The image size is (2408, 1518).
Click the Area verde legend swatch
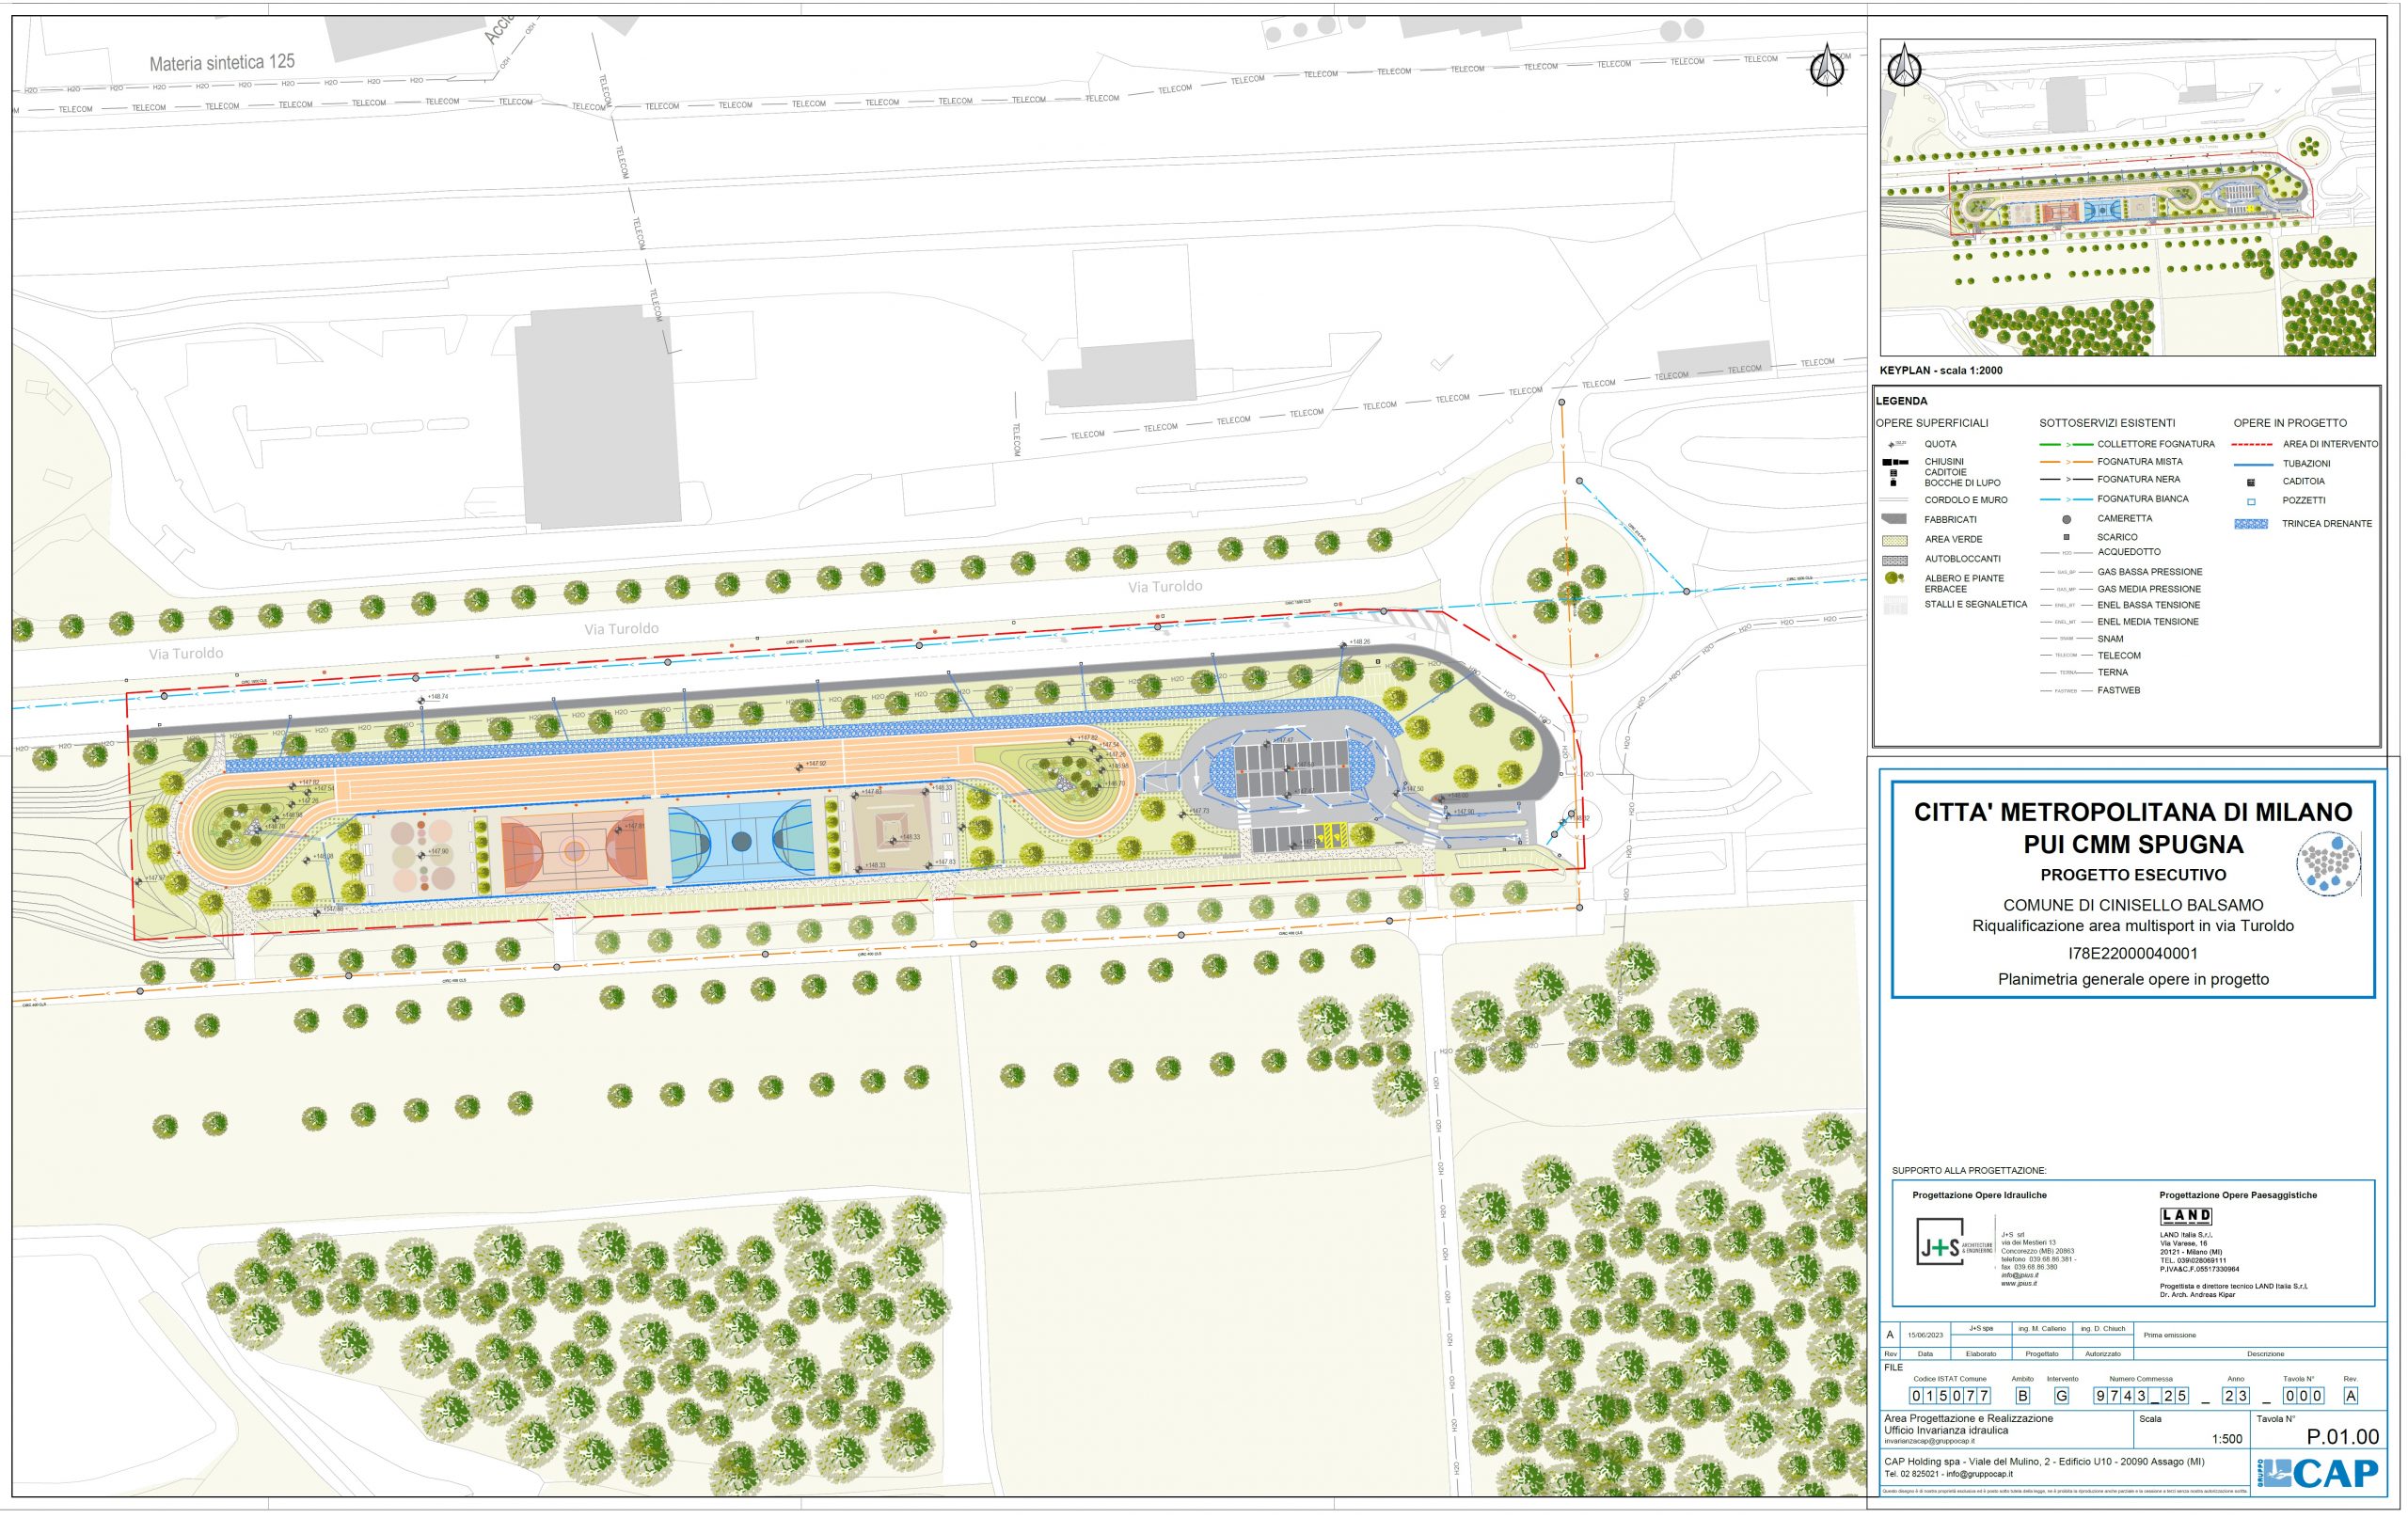coord(1894,540)
